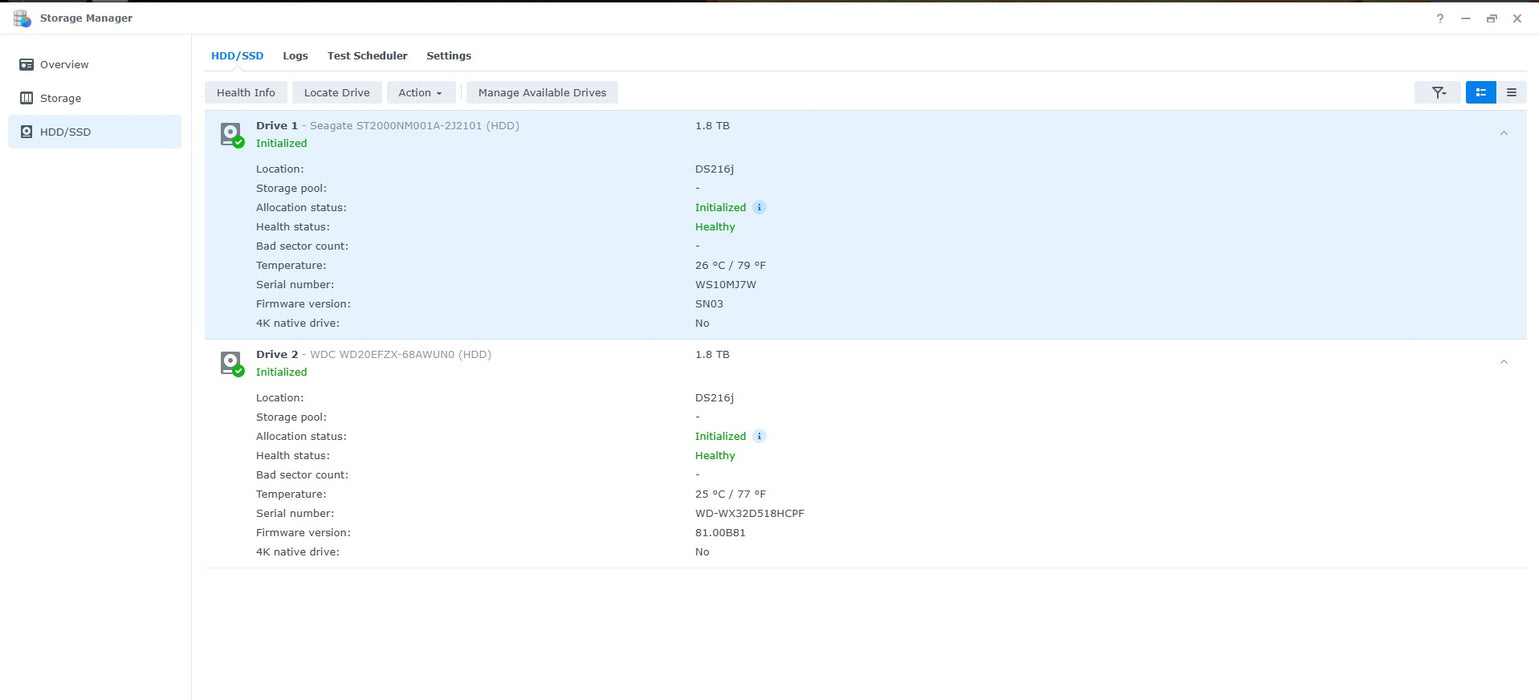Select the Drive 2 WDC header row

865,363
